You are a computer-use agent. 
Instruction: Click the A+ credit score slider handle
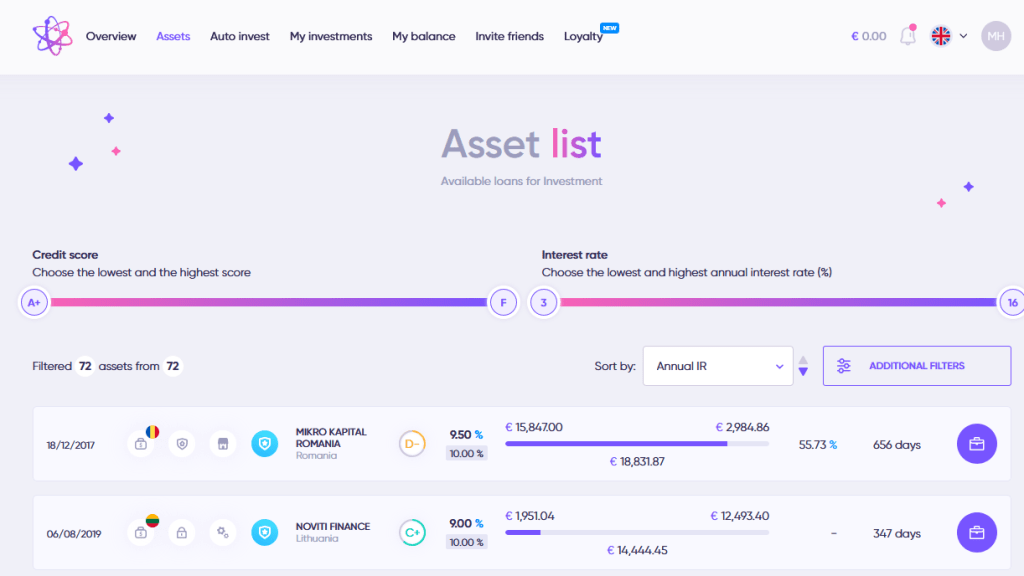[x=34, y=302]
